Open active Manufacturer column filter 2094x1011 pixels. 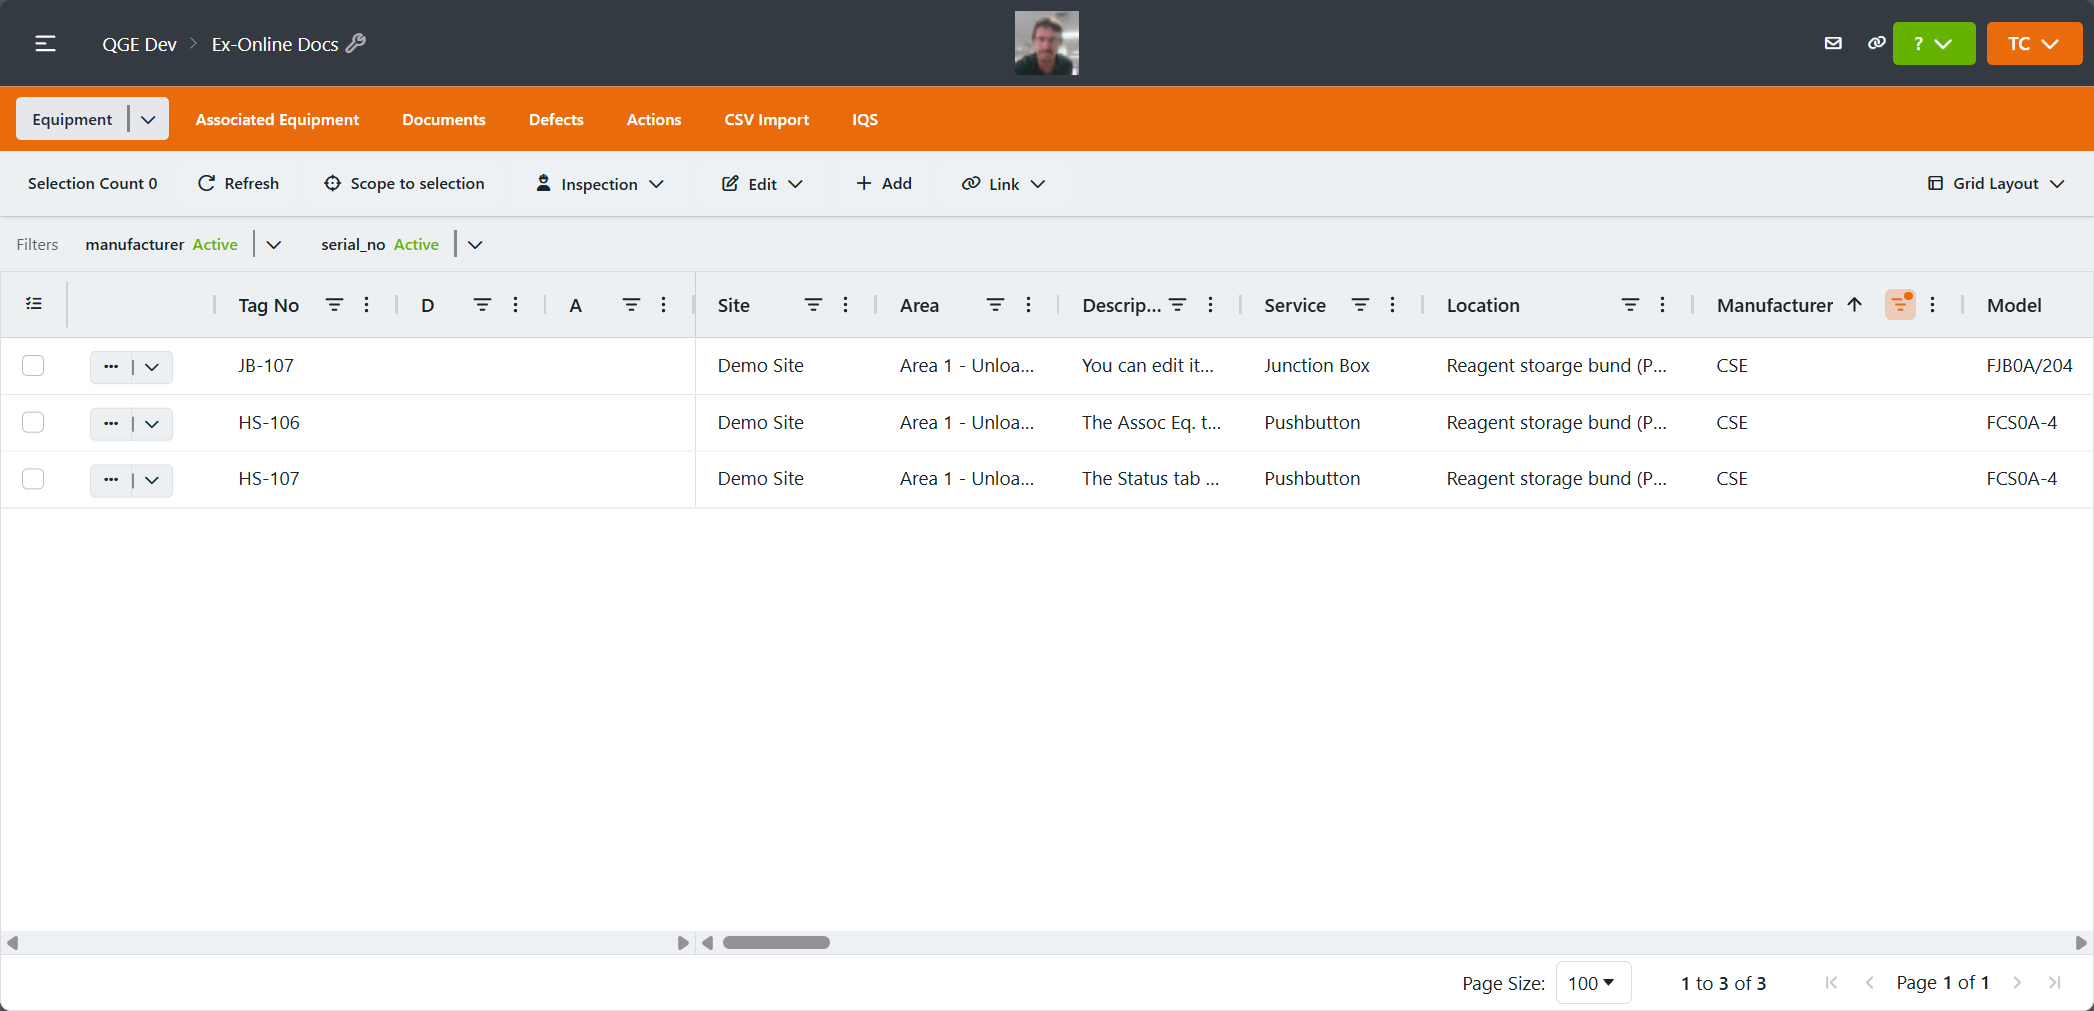[x=1900, y=305]
